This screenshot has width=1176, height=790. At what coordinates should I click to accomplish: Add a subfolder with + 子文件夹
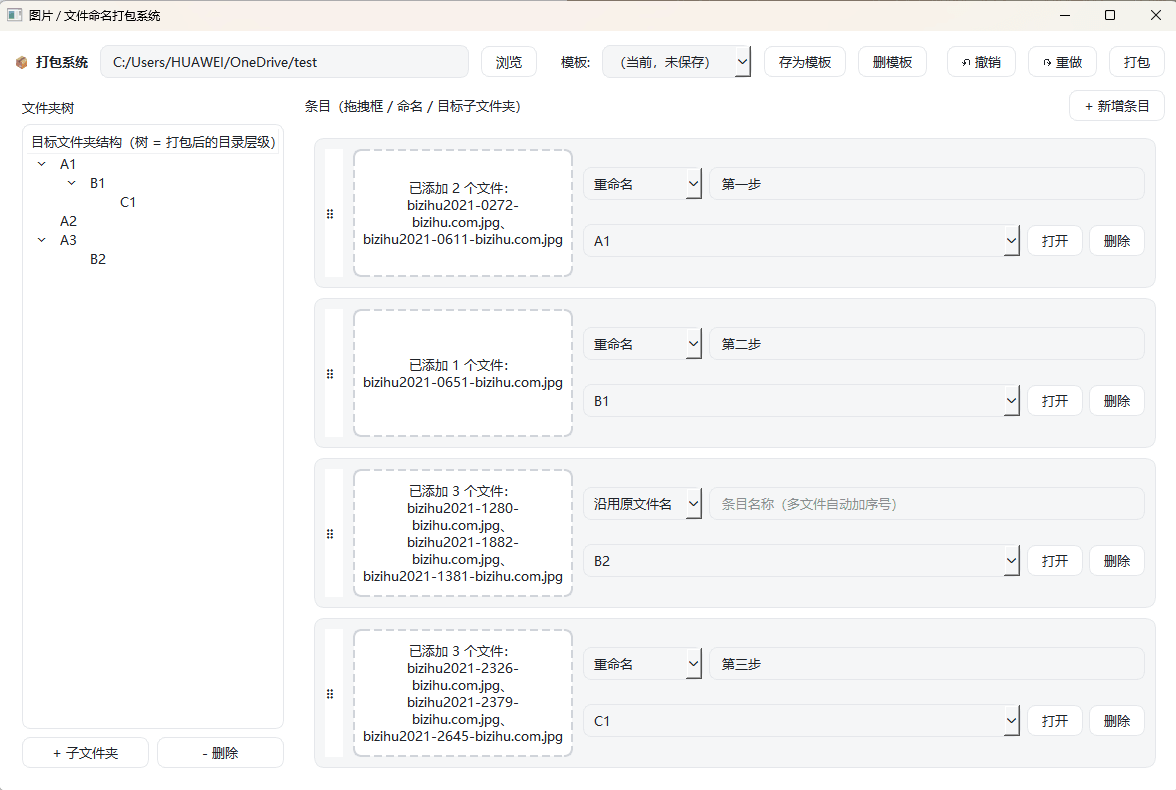pyautogui.click(x=86, y=752)
